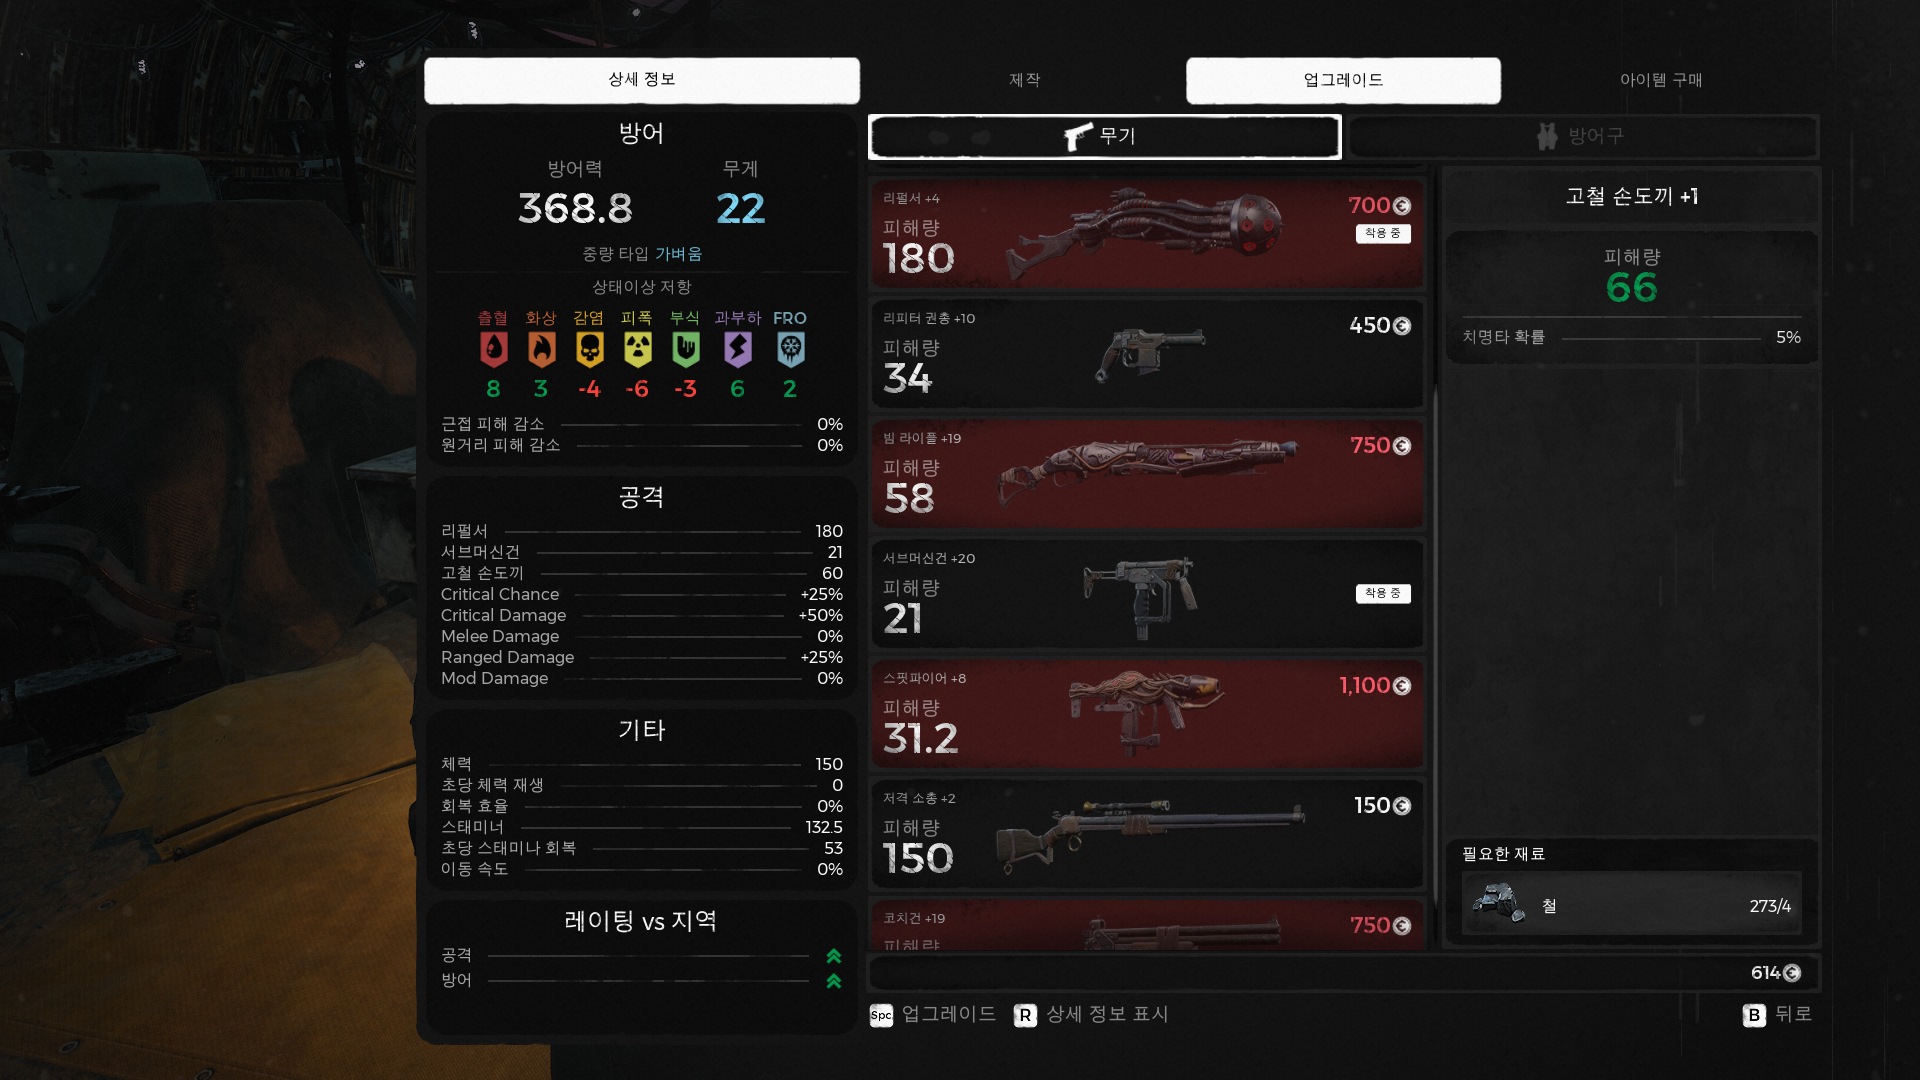This screenshot has width=1920, height=1080.
Task: Click the R key icon
Action: coord(1025,1016)
